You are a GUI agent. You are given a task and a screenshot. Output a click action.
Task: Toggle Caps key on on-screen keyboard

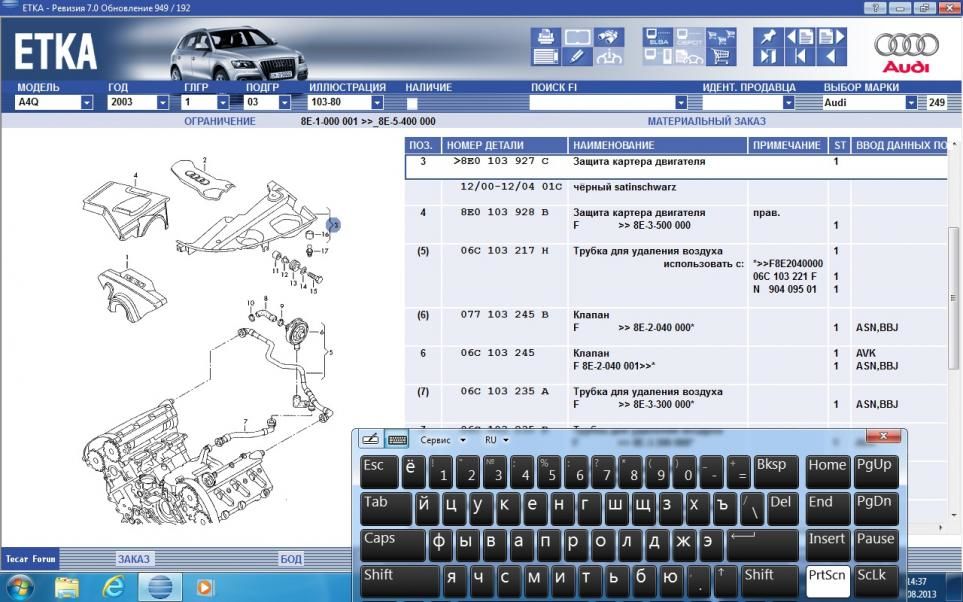pos(392,544)
